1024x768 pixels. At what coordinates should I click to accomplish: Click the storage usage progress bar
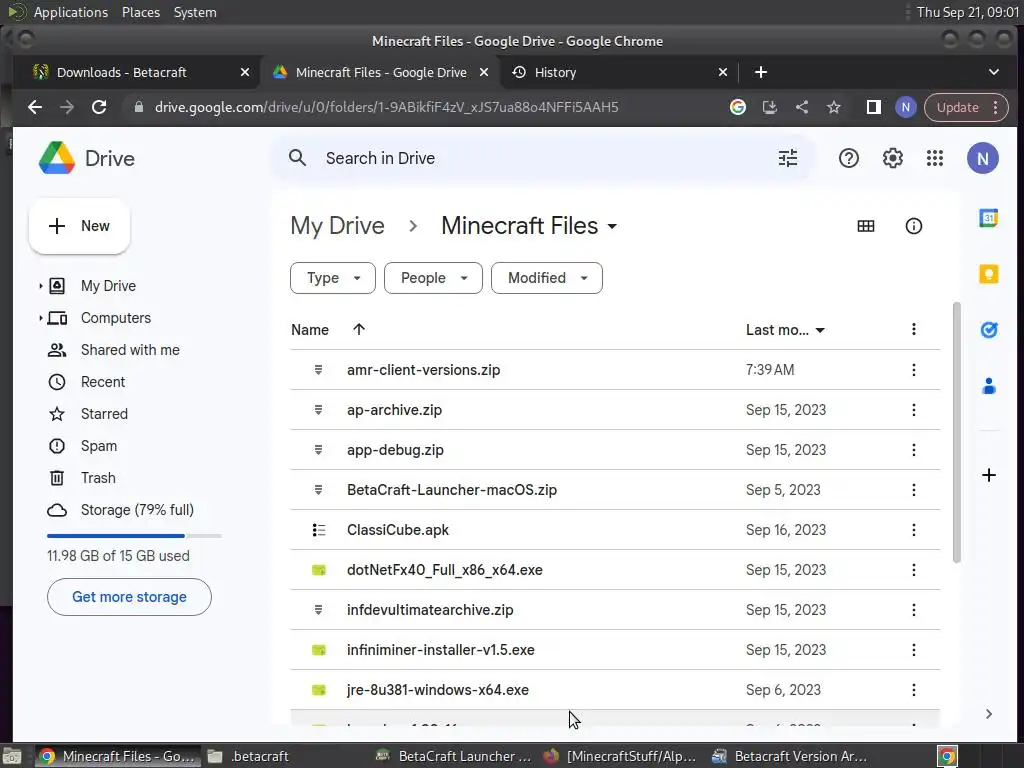(134, 536)
